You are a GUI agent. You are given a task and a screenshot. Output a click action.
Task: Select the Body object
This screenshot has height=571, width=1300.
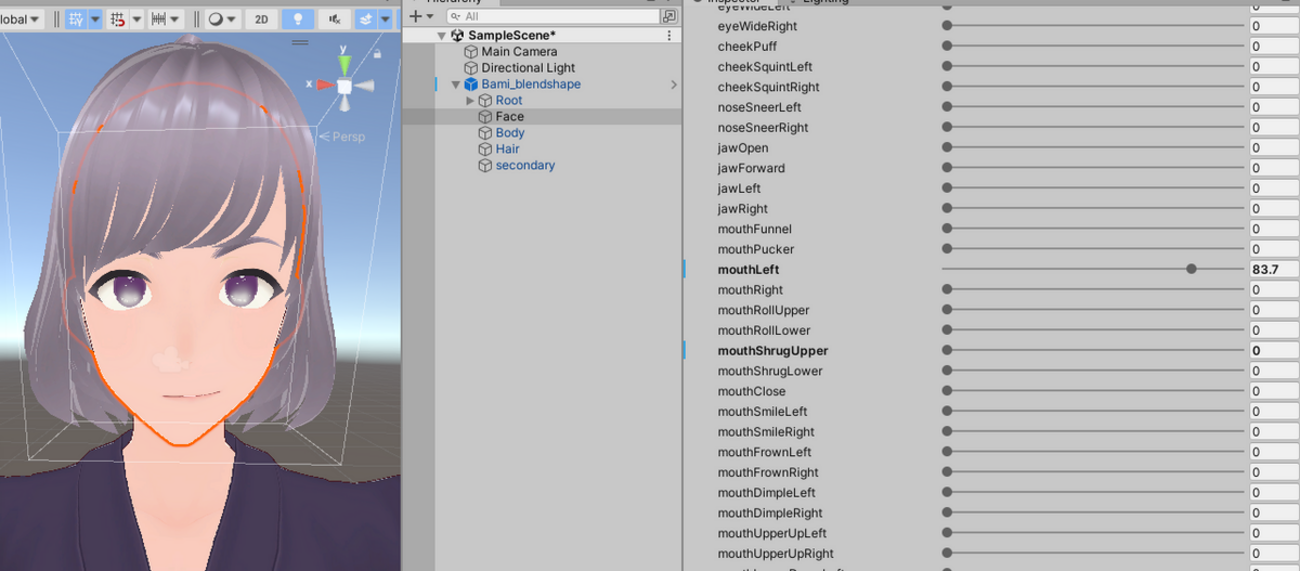(x=509, y=132)
